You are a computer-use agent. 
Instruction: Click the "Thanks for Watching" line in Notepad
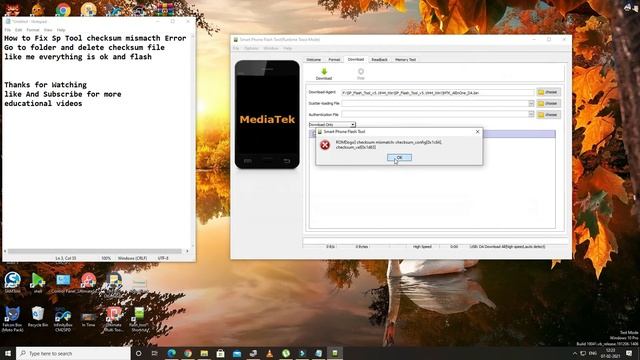pyautogui.click(x=46, y=85)
